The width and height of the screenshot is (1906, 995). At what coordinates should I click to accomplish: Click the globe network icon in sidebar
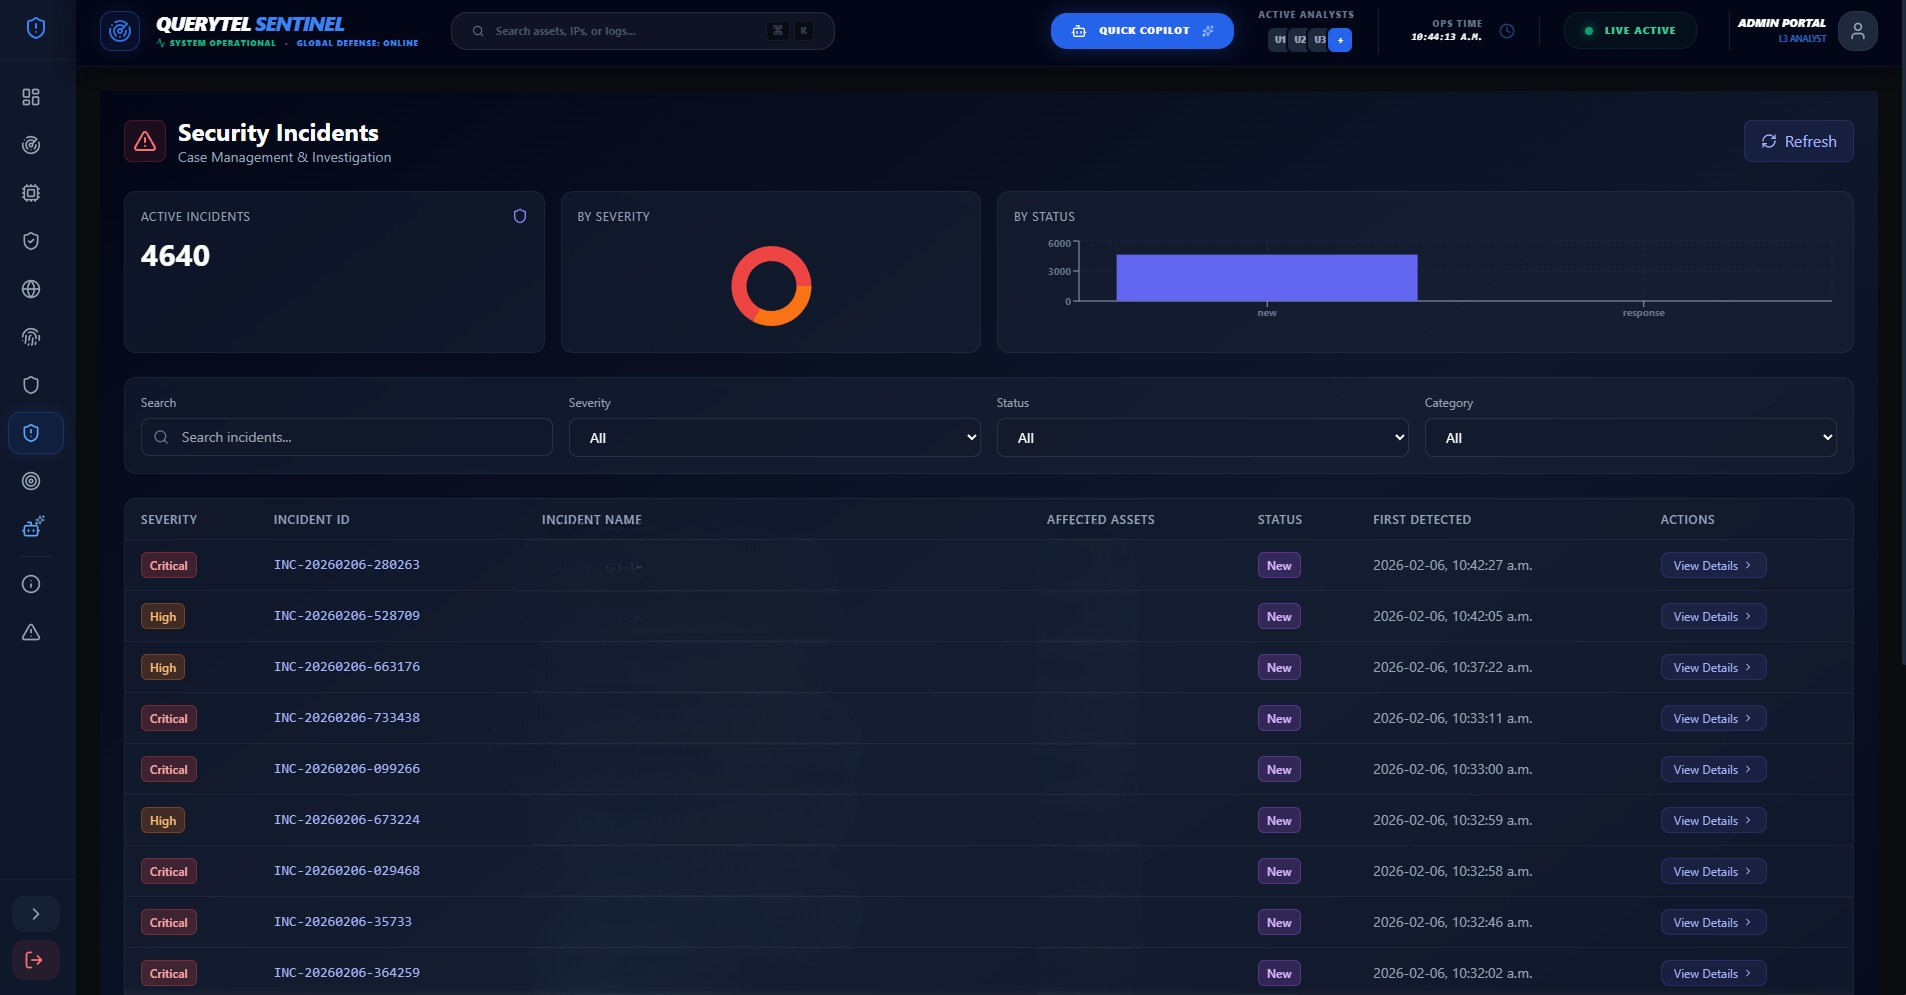(32, 289)
